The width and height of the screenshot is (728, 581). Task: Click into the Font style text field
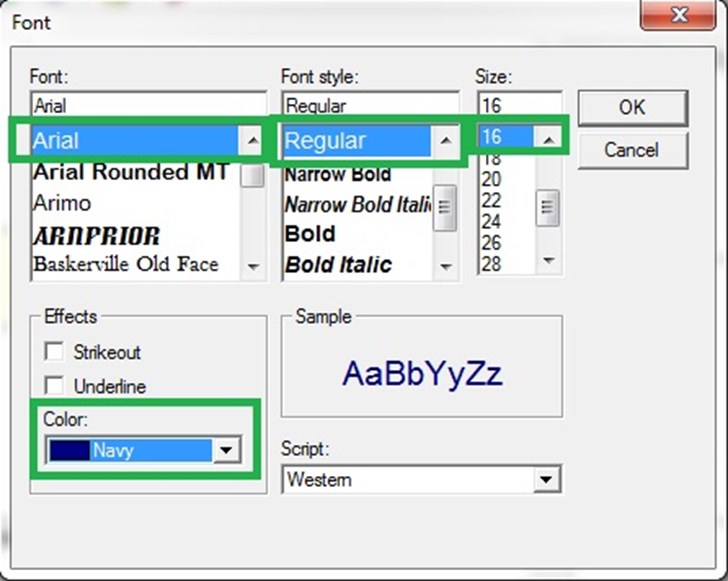(370, 105)
